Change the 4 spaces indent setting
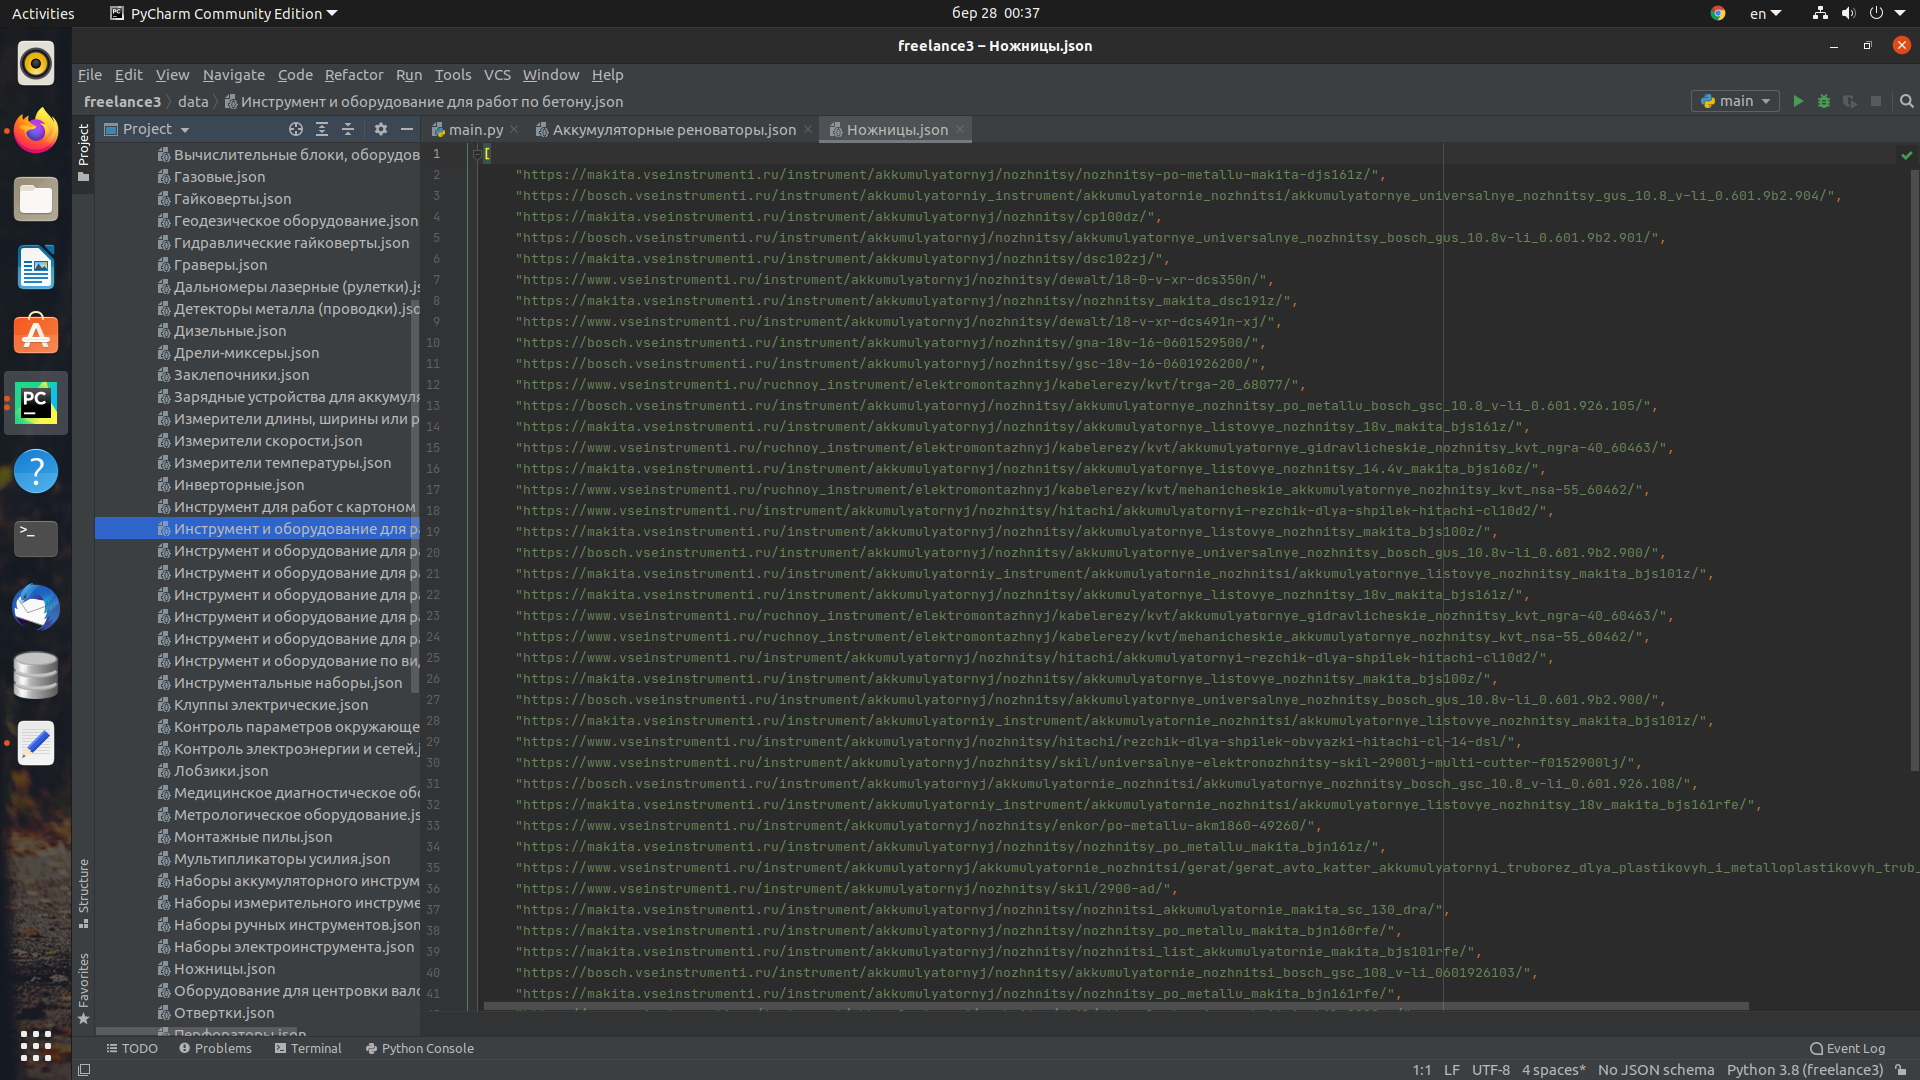This screenshot has width=1920, height=1080. (x=1553, y=1070)
